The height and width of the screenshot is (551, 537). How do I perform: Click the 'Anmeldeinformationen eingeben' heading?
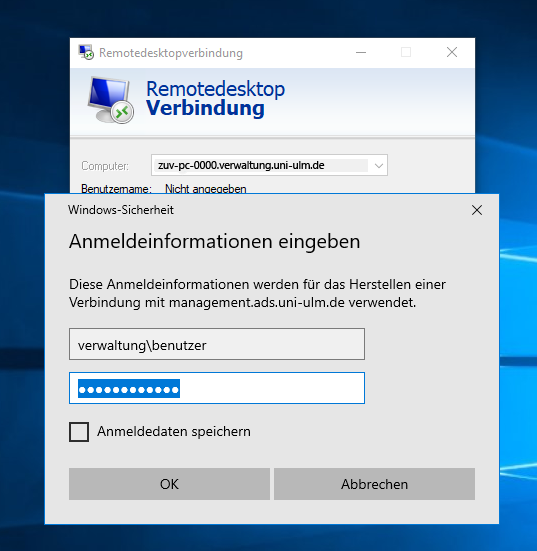click(215, 241)
